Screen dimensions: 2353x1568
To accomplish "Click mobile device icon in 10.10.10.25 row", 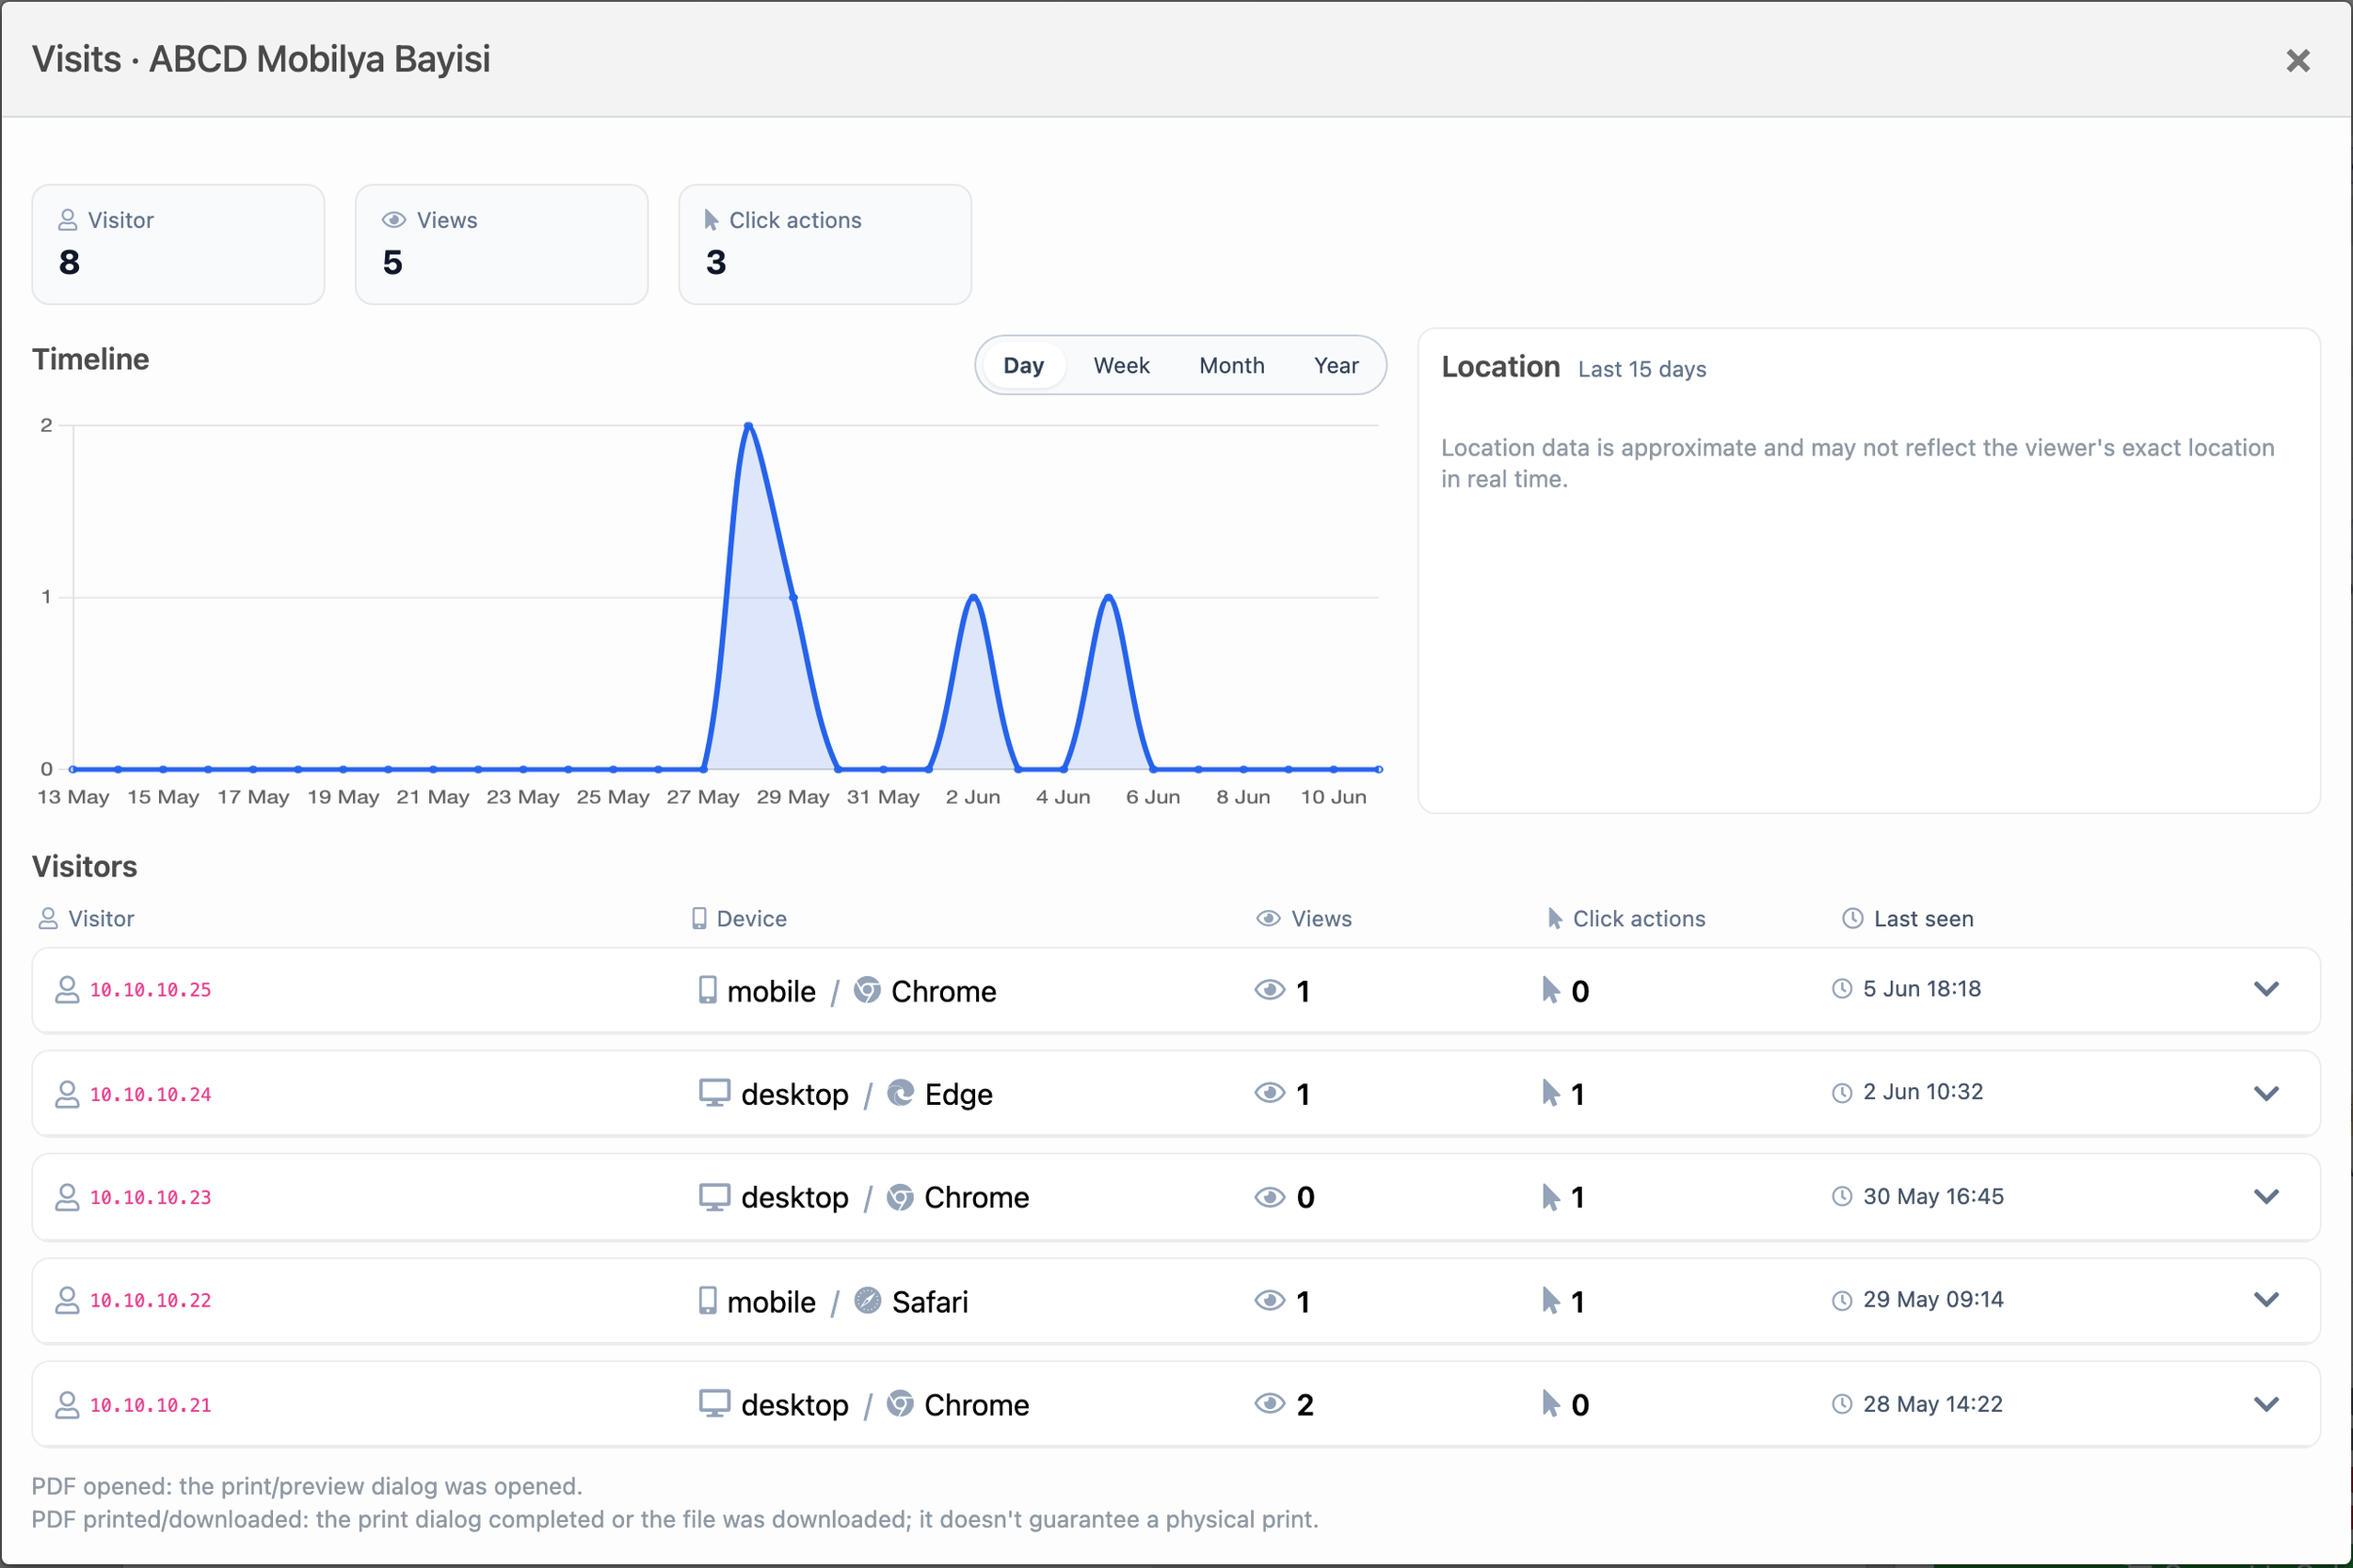I will 707,990.
